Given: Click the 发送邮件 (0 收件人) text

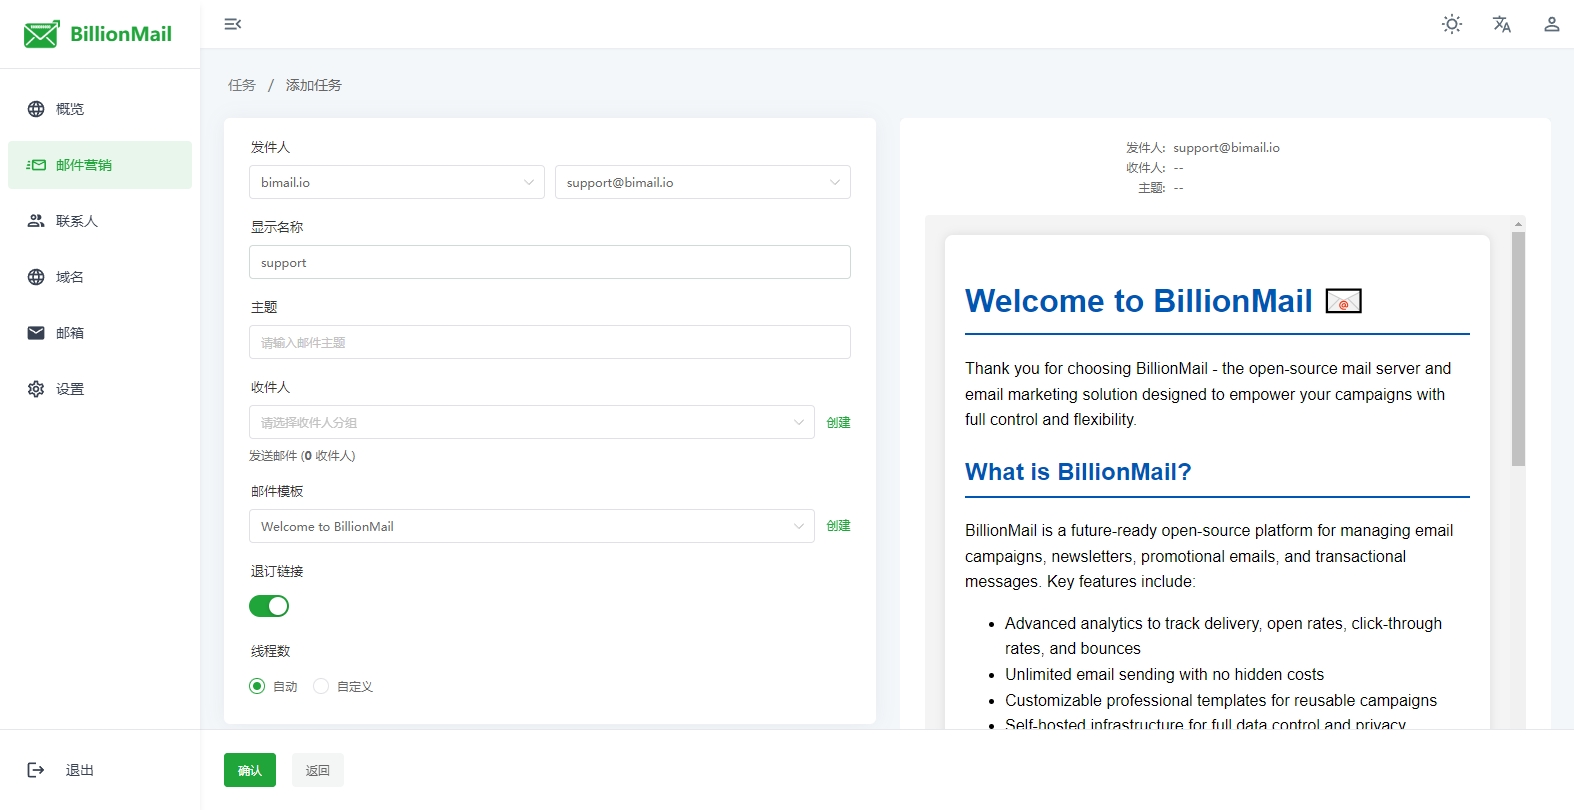Looking at the screenshot, I should tap(302, 456).
